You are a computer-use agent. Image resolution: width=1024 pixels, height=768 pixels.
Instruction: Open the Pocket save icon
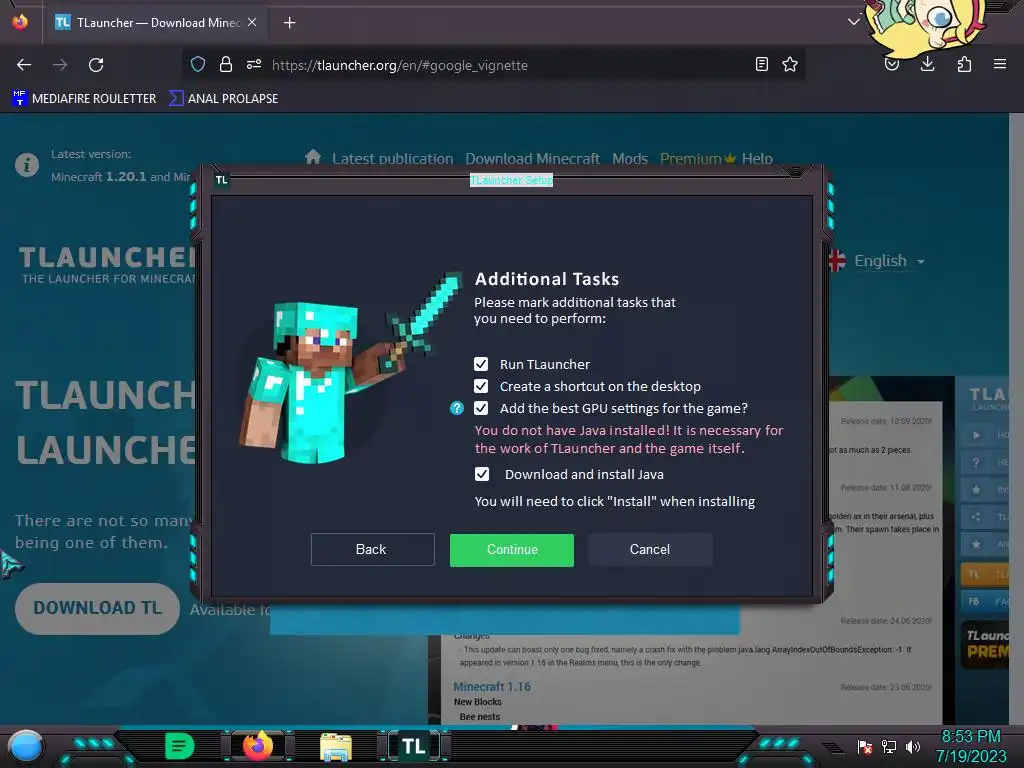[892, 65]
